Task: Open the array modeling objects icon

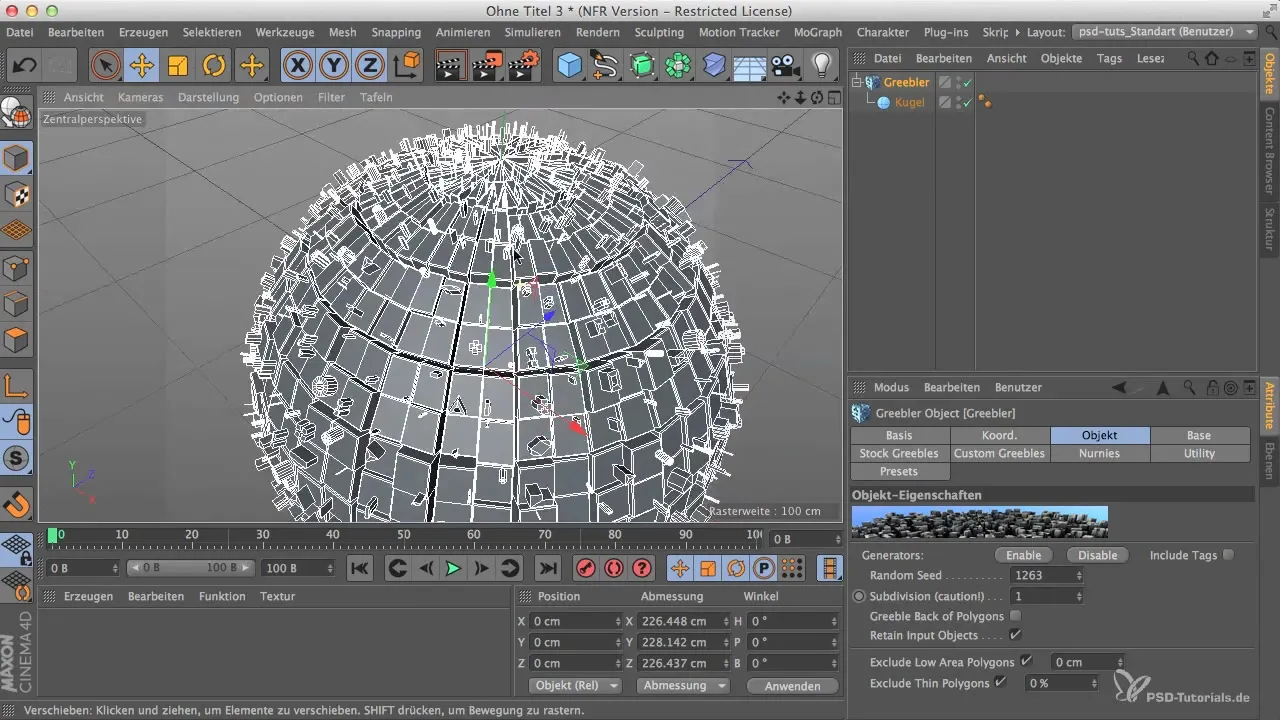Action: [x=678, y=66]
